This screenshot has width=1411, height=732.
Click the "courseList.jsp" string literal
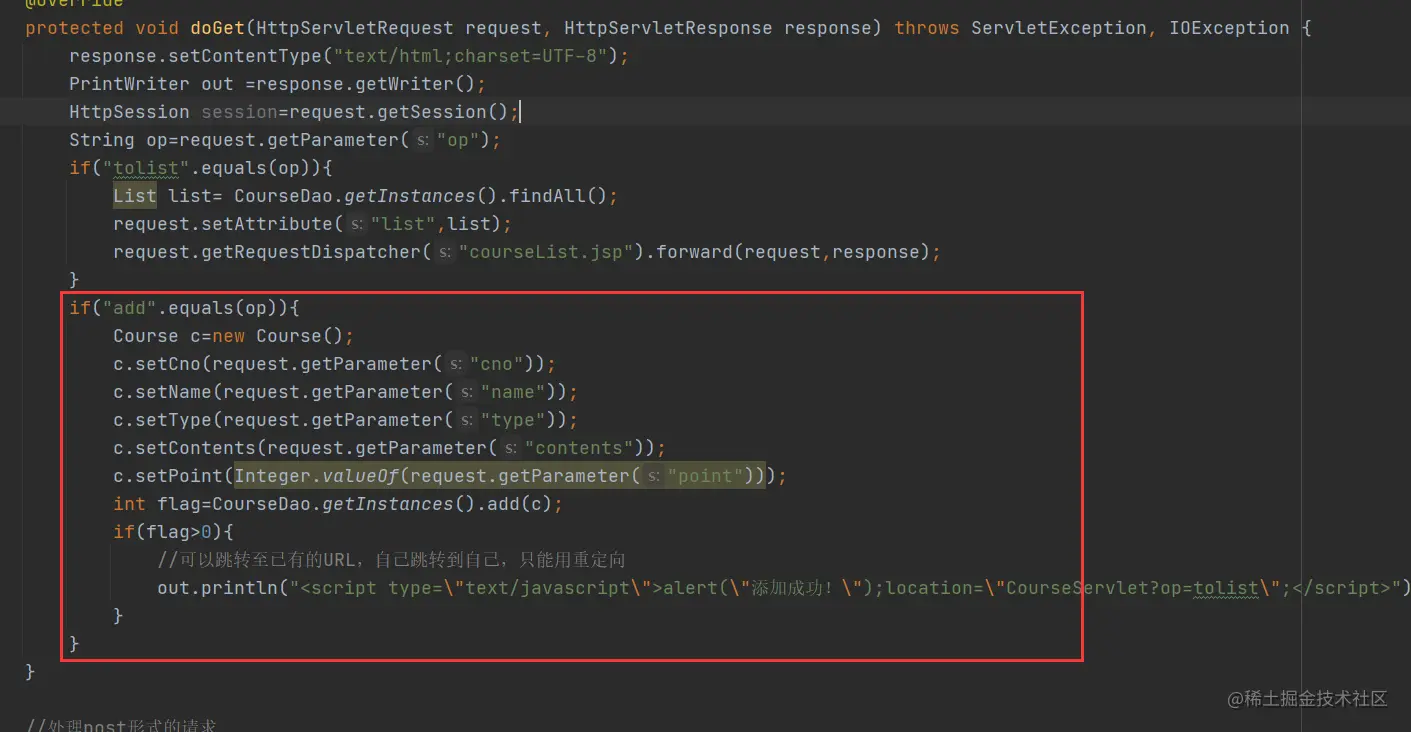(547, 252)
